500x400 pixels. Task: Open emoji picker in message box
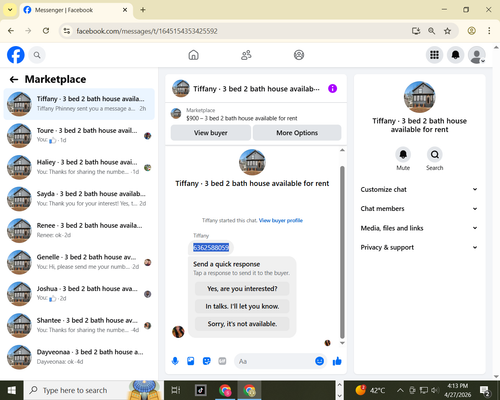pyautogui.click(x=319, y=361)
